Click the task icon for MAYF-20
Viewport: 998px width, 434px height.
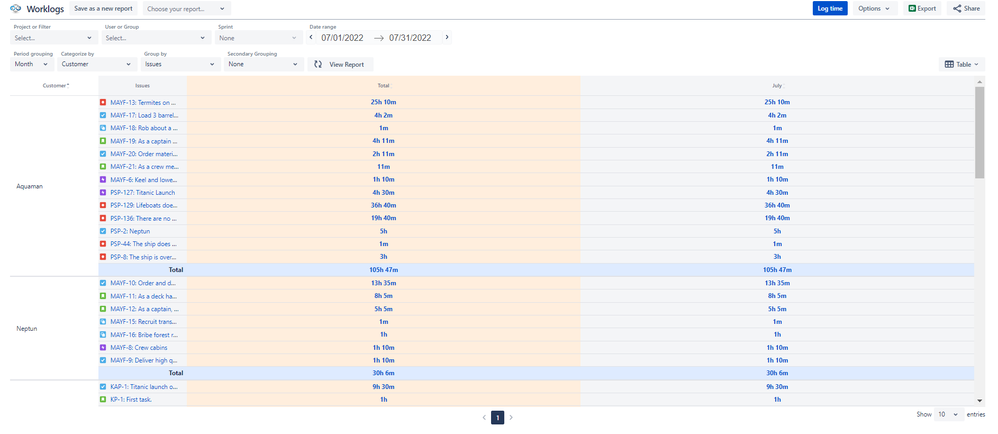103,153
